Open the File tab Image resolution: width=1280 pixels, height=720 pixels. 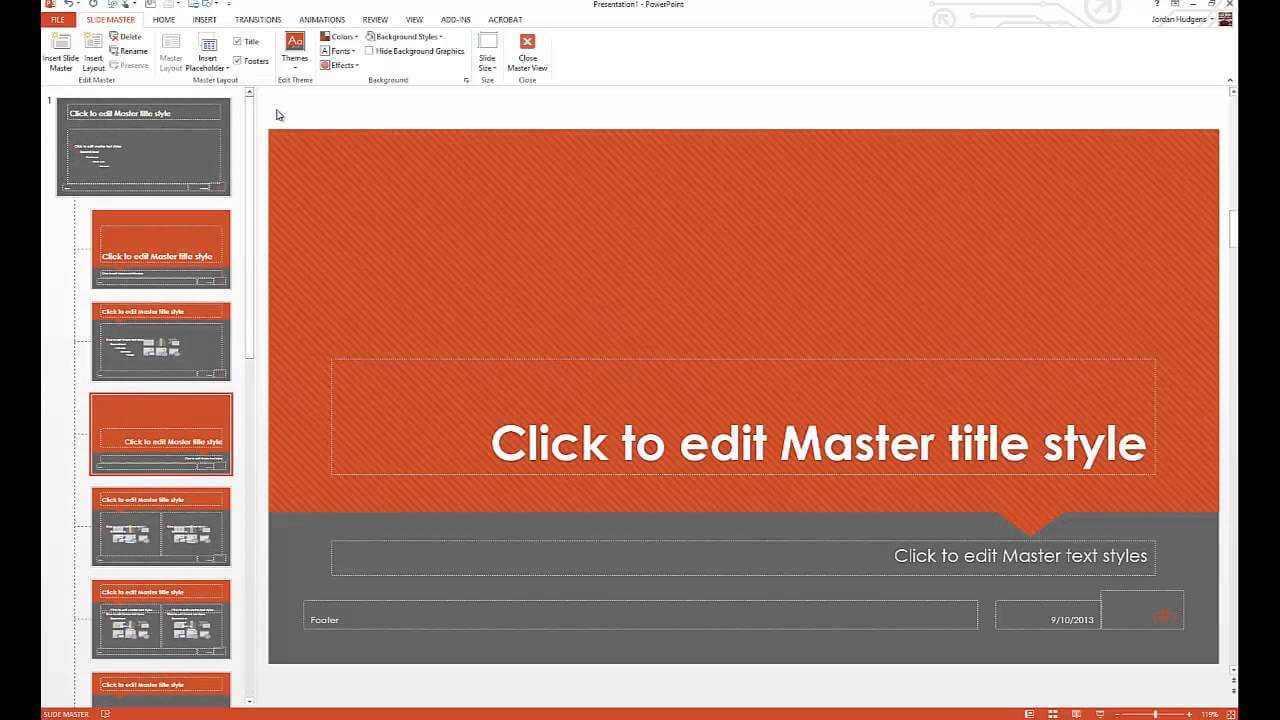click(x=58, y=20)
